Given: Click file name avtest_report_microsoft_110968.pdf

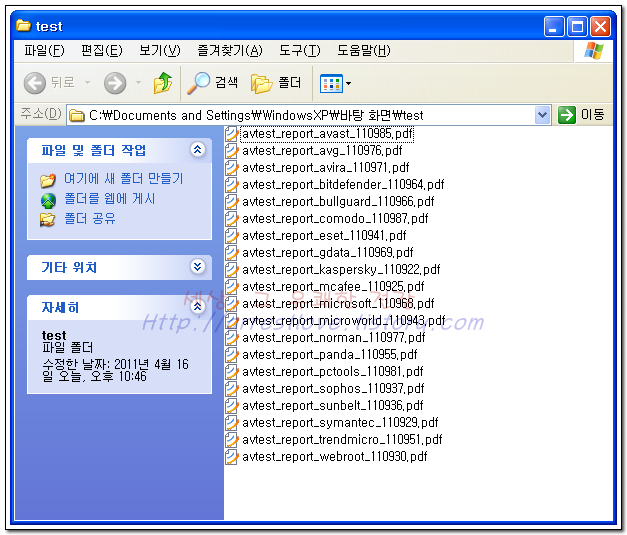Looking at the screenshot, I should pyautogui.click(x=338, y=304).
